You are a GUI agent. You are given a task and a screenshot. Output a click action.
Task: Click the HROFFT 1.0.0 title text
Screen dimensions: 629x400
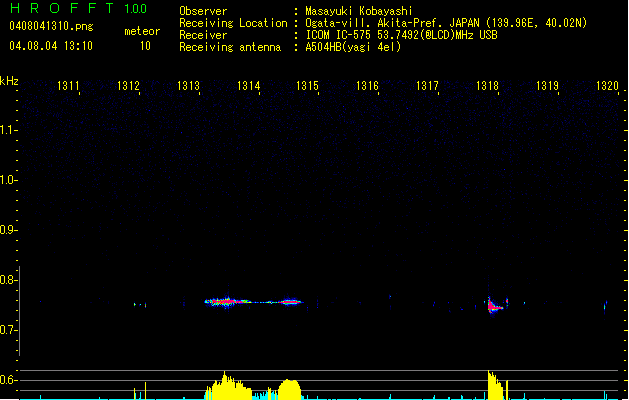[78, 8]
